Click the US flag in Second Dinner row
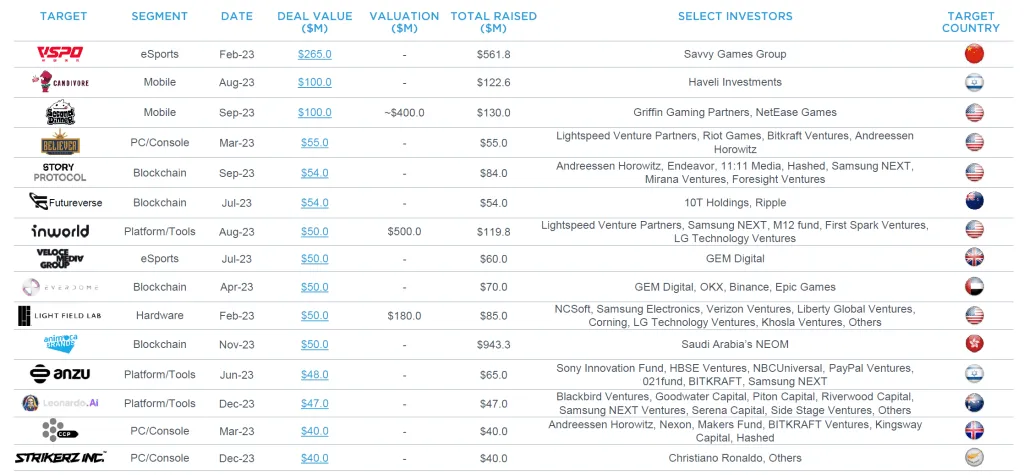Viewport: 1024px width, 475px height. point(974,112)
